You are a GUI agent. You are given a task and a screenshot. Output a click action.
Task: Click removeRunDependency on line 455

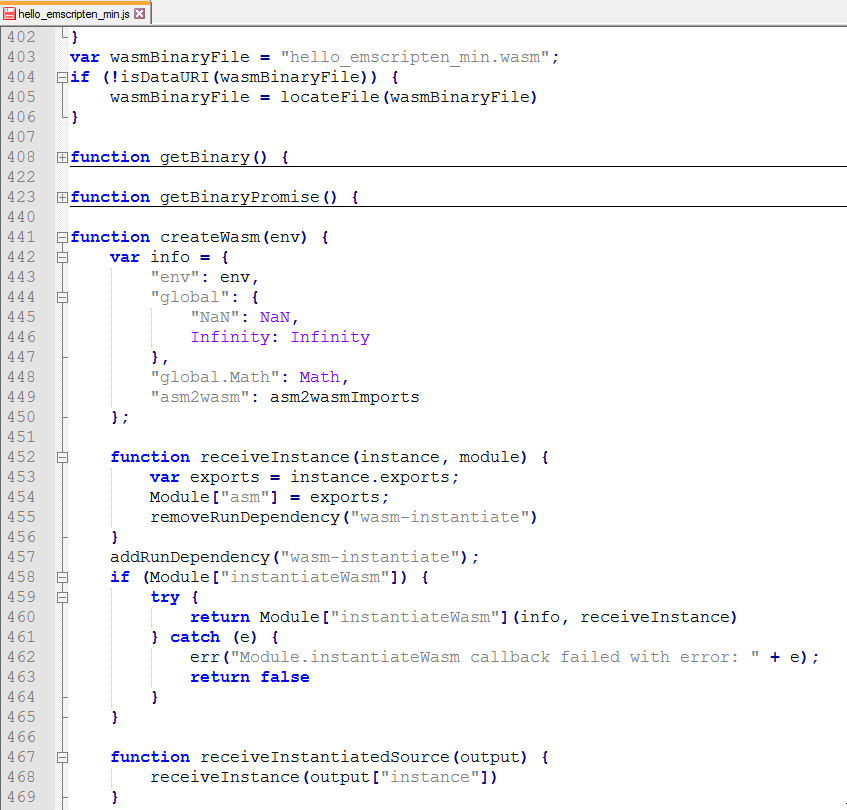point(245,517)
